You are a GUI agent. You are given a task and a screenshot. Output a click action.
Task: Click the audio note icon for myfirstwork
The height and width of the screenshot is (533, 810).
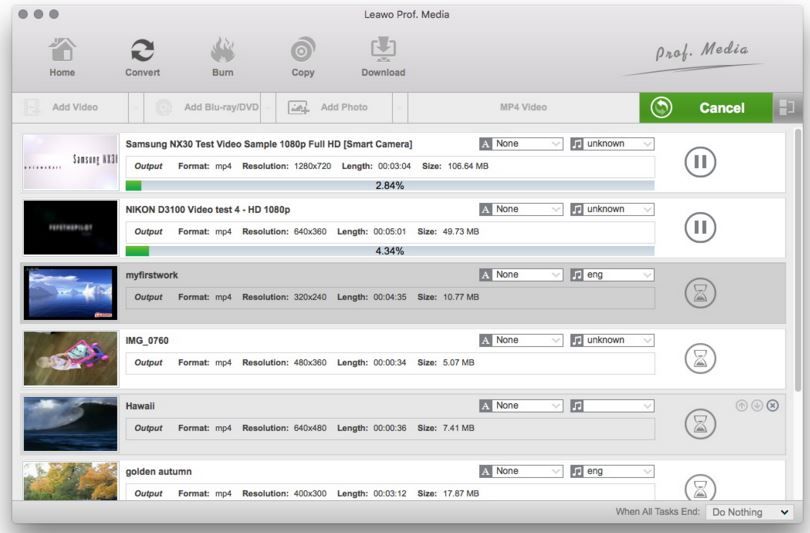[577, 275]
